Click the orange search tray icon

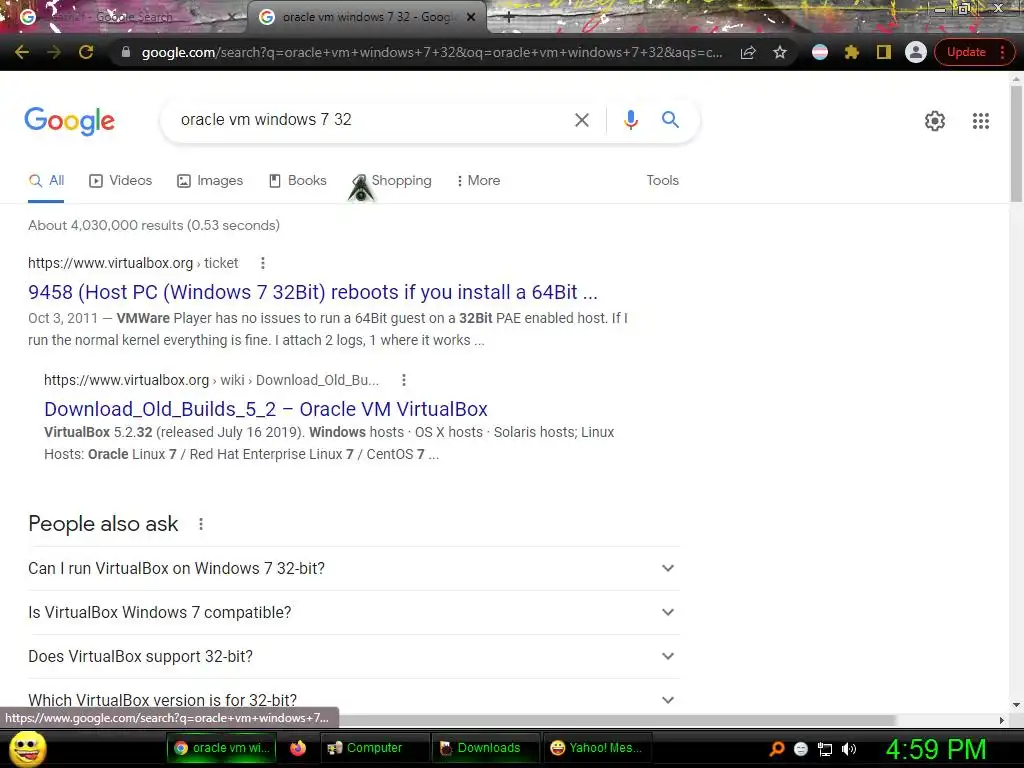777,749
